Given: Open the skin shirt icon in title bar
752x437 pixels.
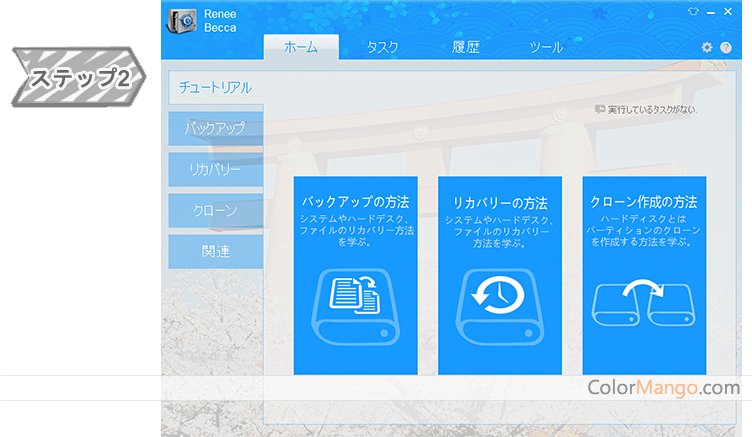Looking at the screenshot, I should [693, 12].
